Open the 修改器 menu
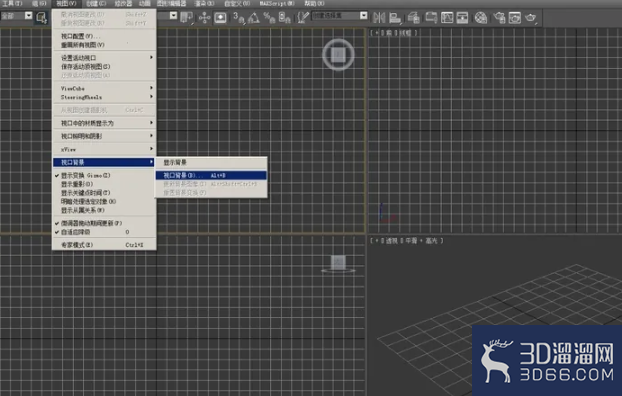 point(123,4)
